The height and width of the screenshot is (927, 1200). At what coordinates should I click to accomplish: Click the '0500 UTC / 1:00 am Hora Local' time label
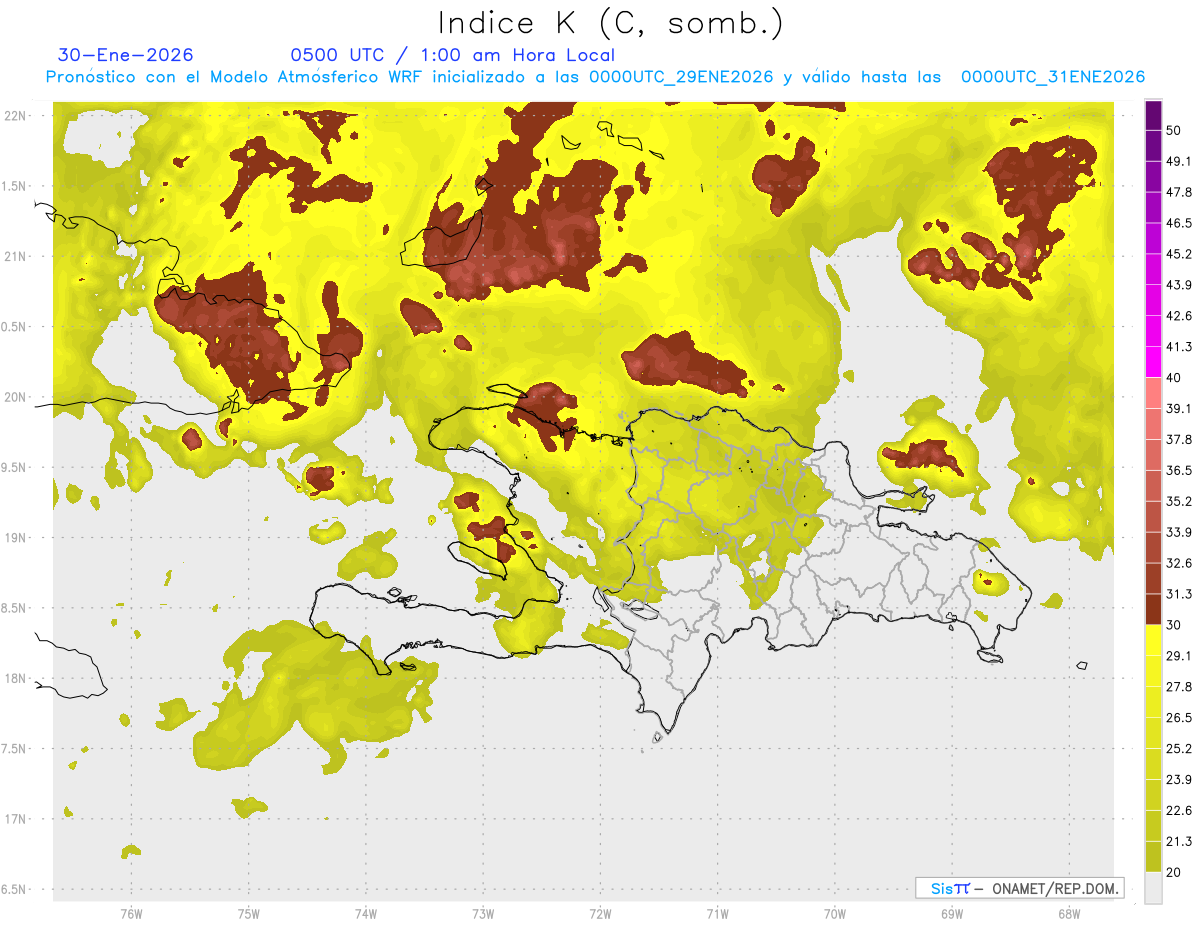(452, 55)
